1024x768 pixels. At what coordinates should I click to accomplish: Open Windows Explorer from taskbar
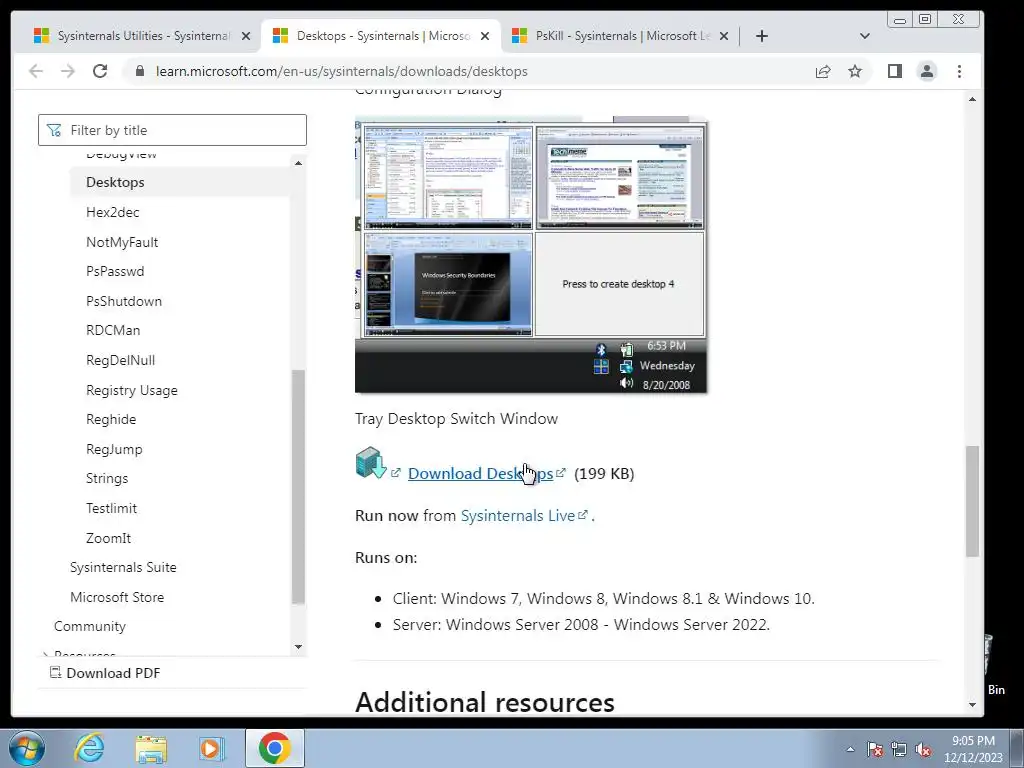pyautogui.click(x=151, y=748)
